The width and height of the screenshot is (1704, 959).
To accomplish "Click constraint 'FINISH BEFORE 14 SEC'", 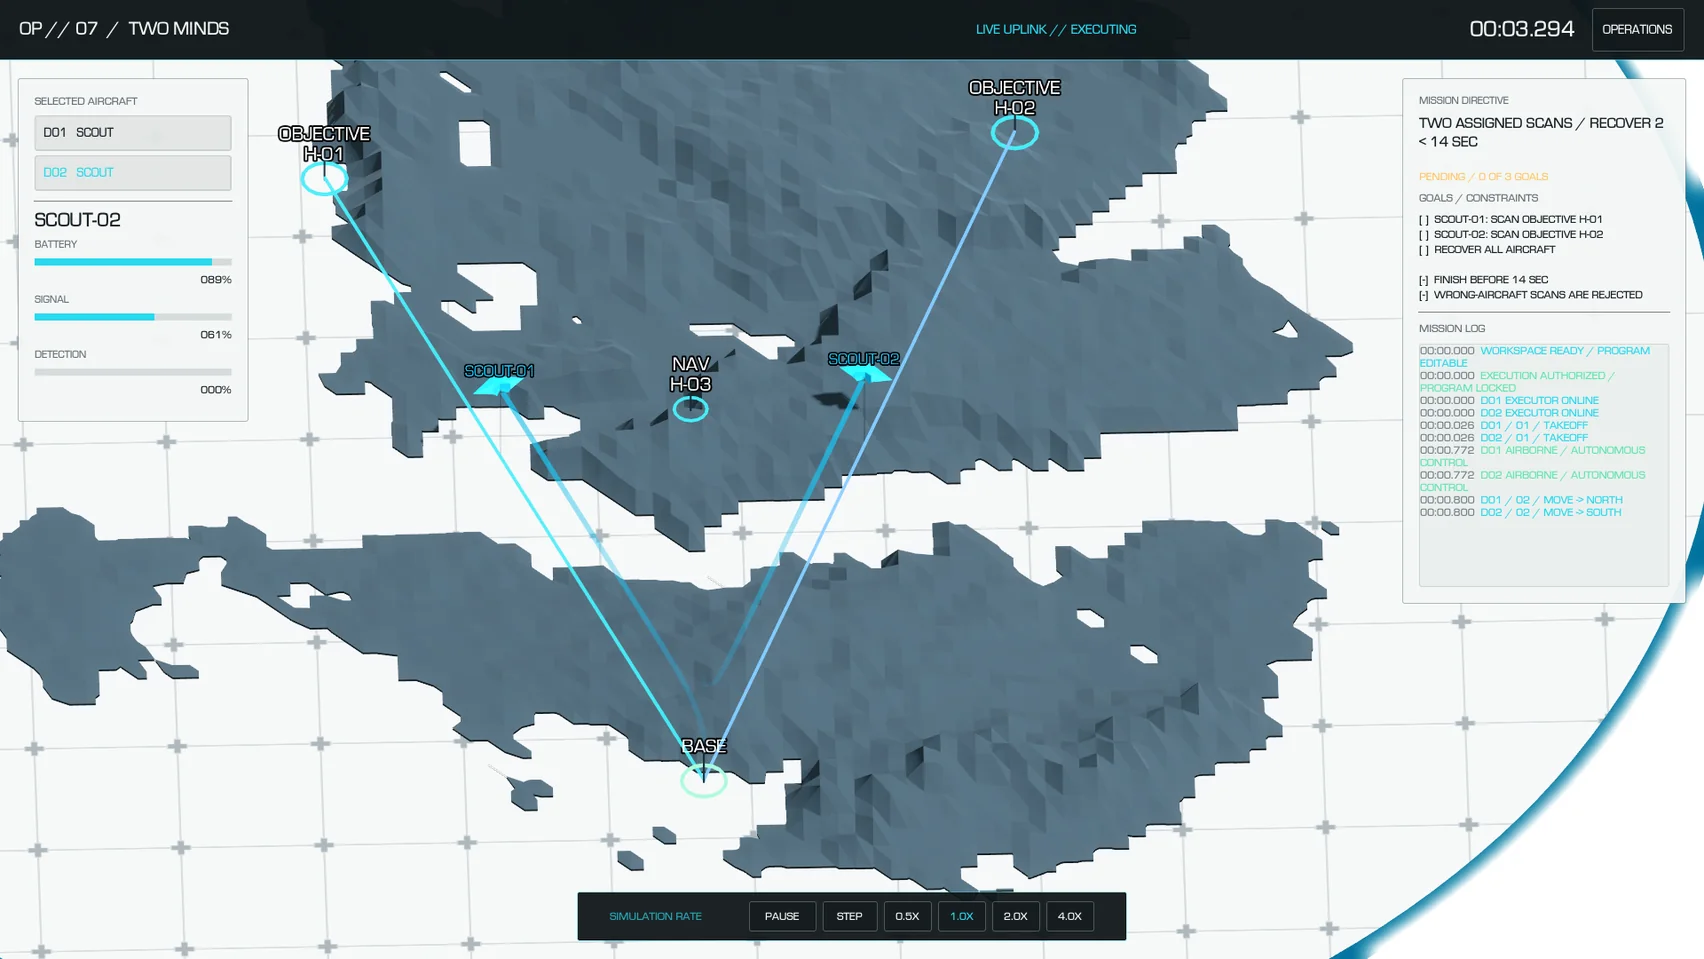I will click(1483, 280).
